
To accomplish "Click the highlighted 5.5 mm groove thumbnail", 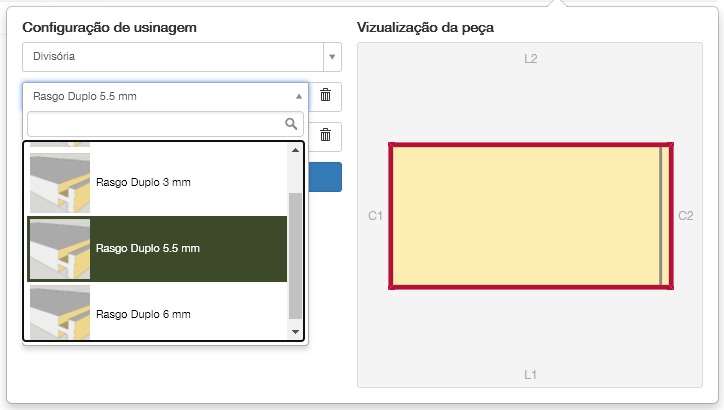I will pos(60,248).
